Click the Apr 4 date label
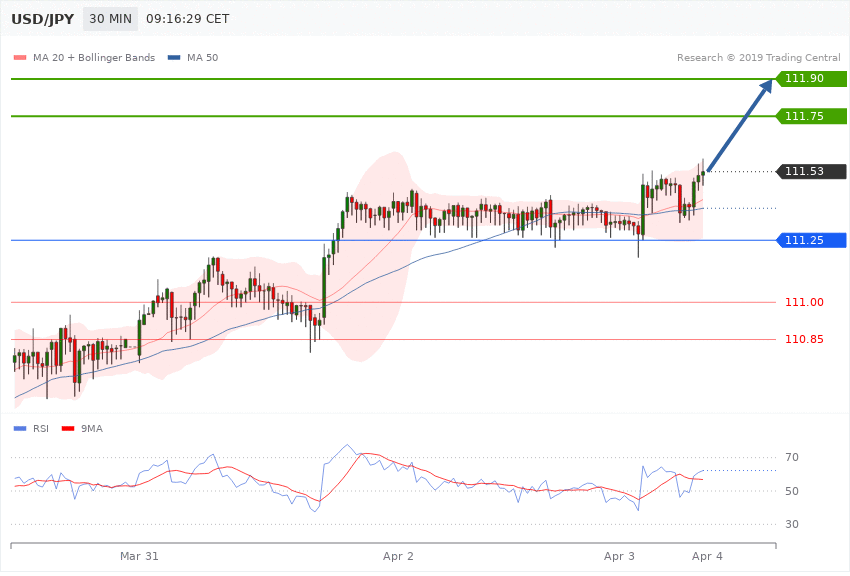 click(707, 556)
